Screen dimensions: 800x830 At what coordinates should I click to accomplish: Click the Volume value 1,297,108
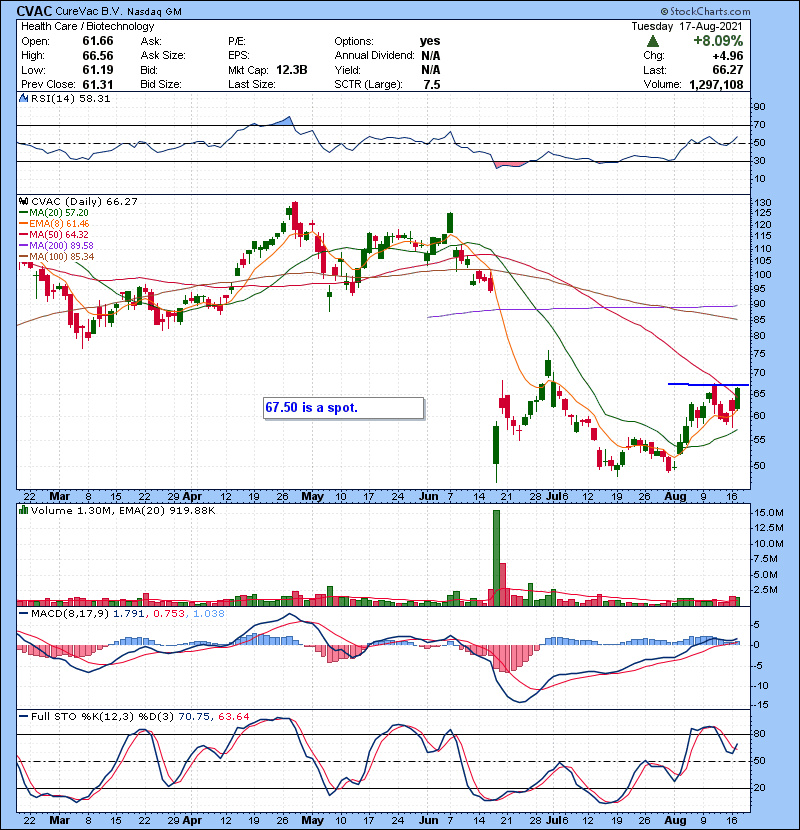716,84
